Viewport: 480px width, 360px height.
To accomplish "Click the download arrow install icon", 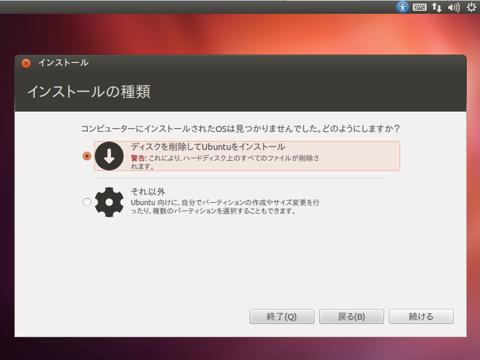I will tap(109, 156).
